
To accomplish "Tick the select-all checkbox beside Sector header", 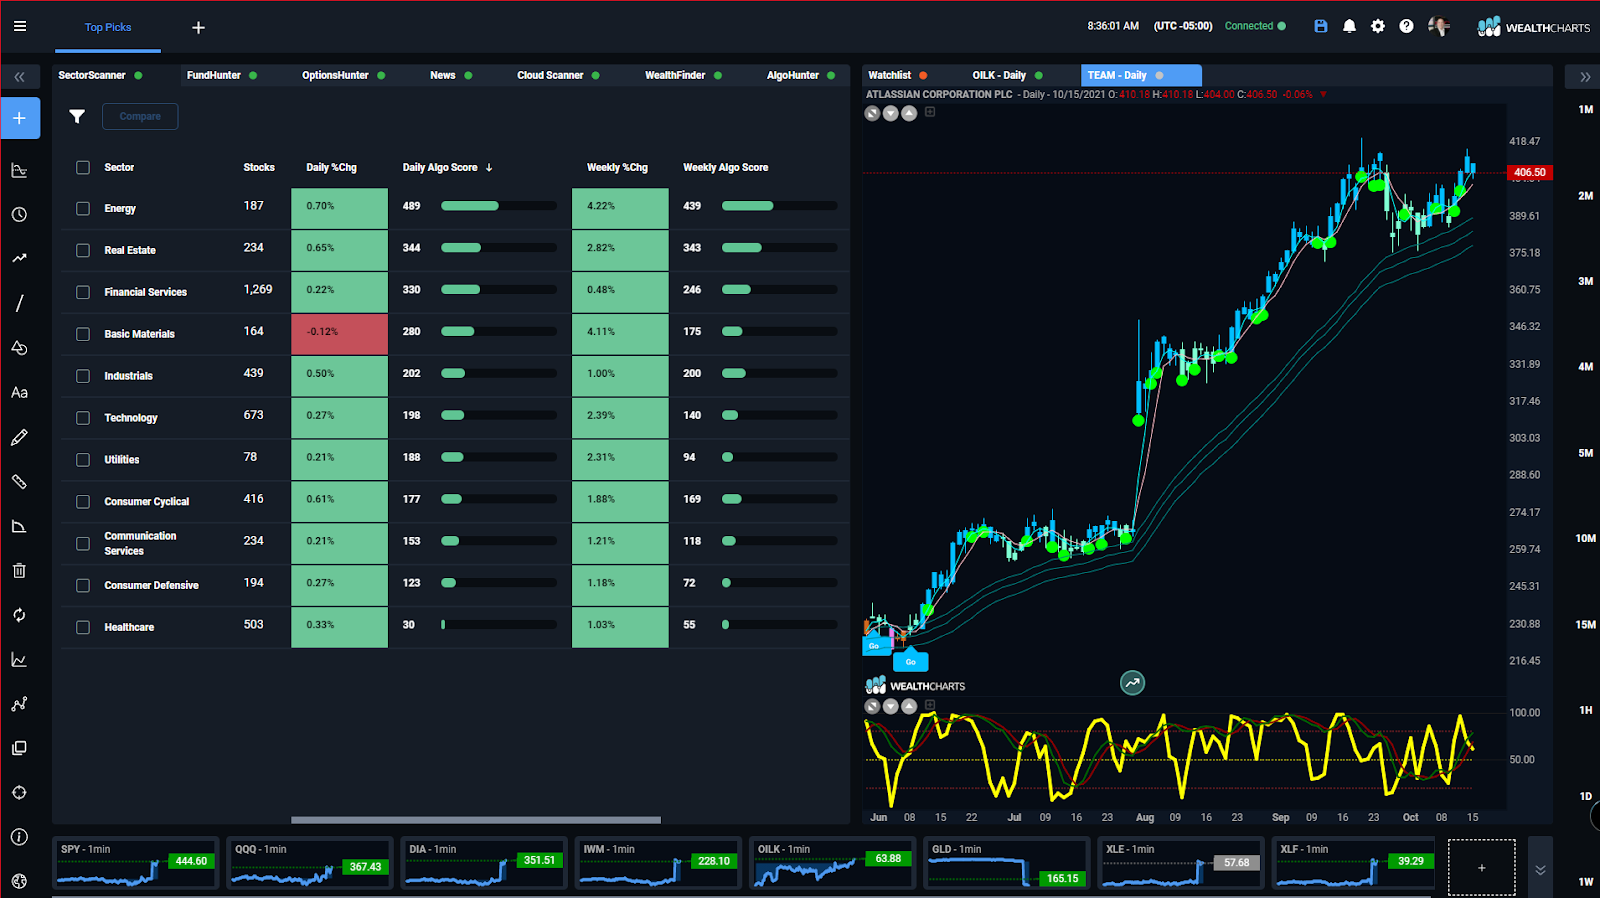I will (x=83, y=167).
